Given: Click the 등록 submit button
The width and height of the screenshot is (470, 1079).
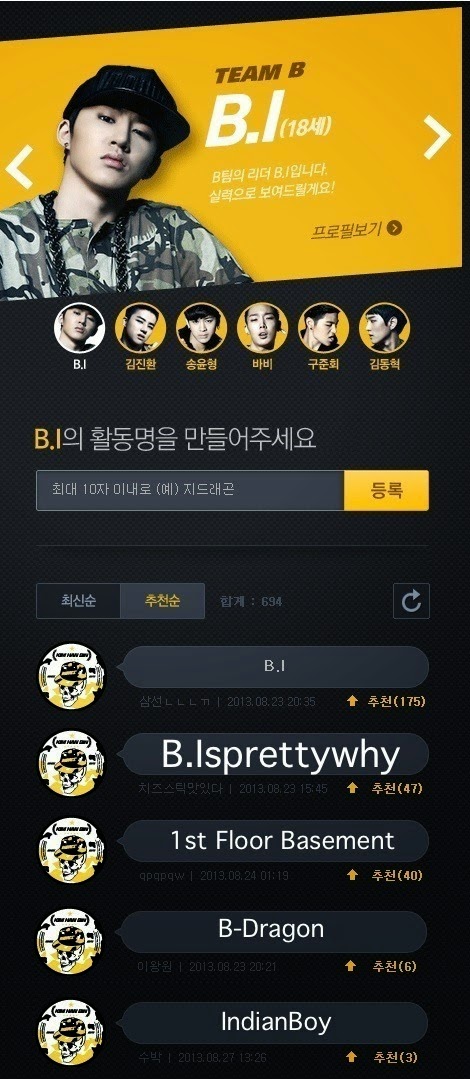Looking at the screenshot, I should (386, 491).
